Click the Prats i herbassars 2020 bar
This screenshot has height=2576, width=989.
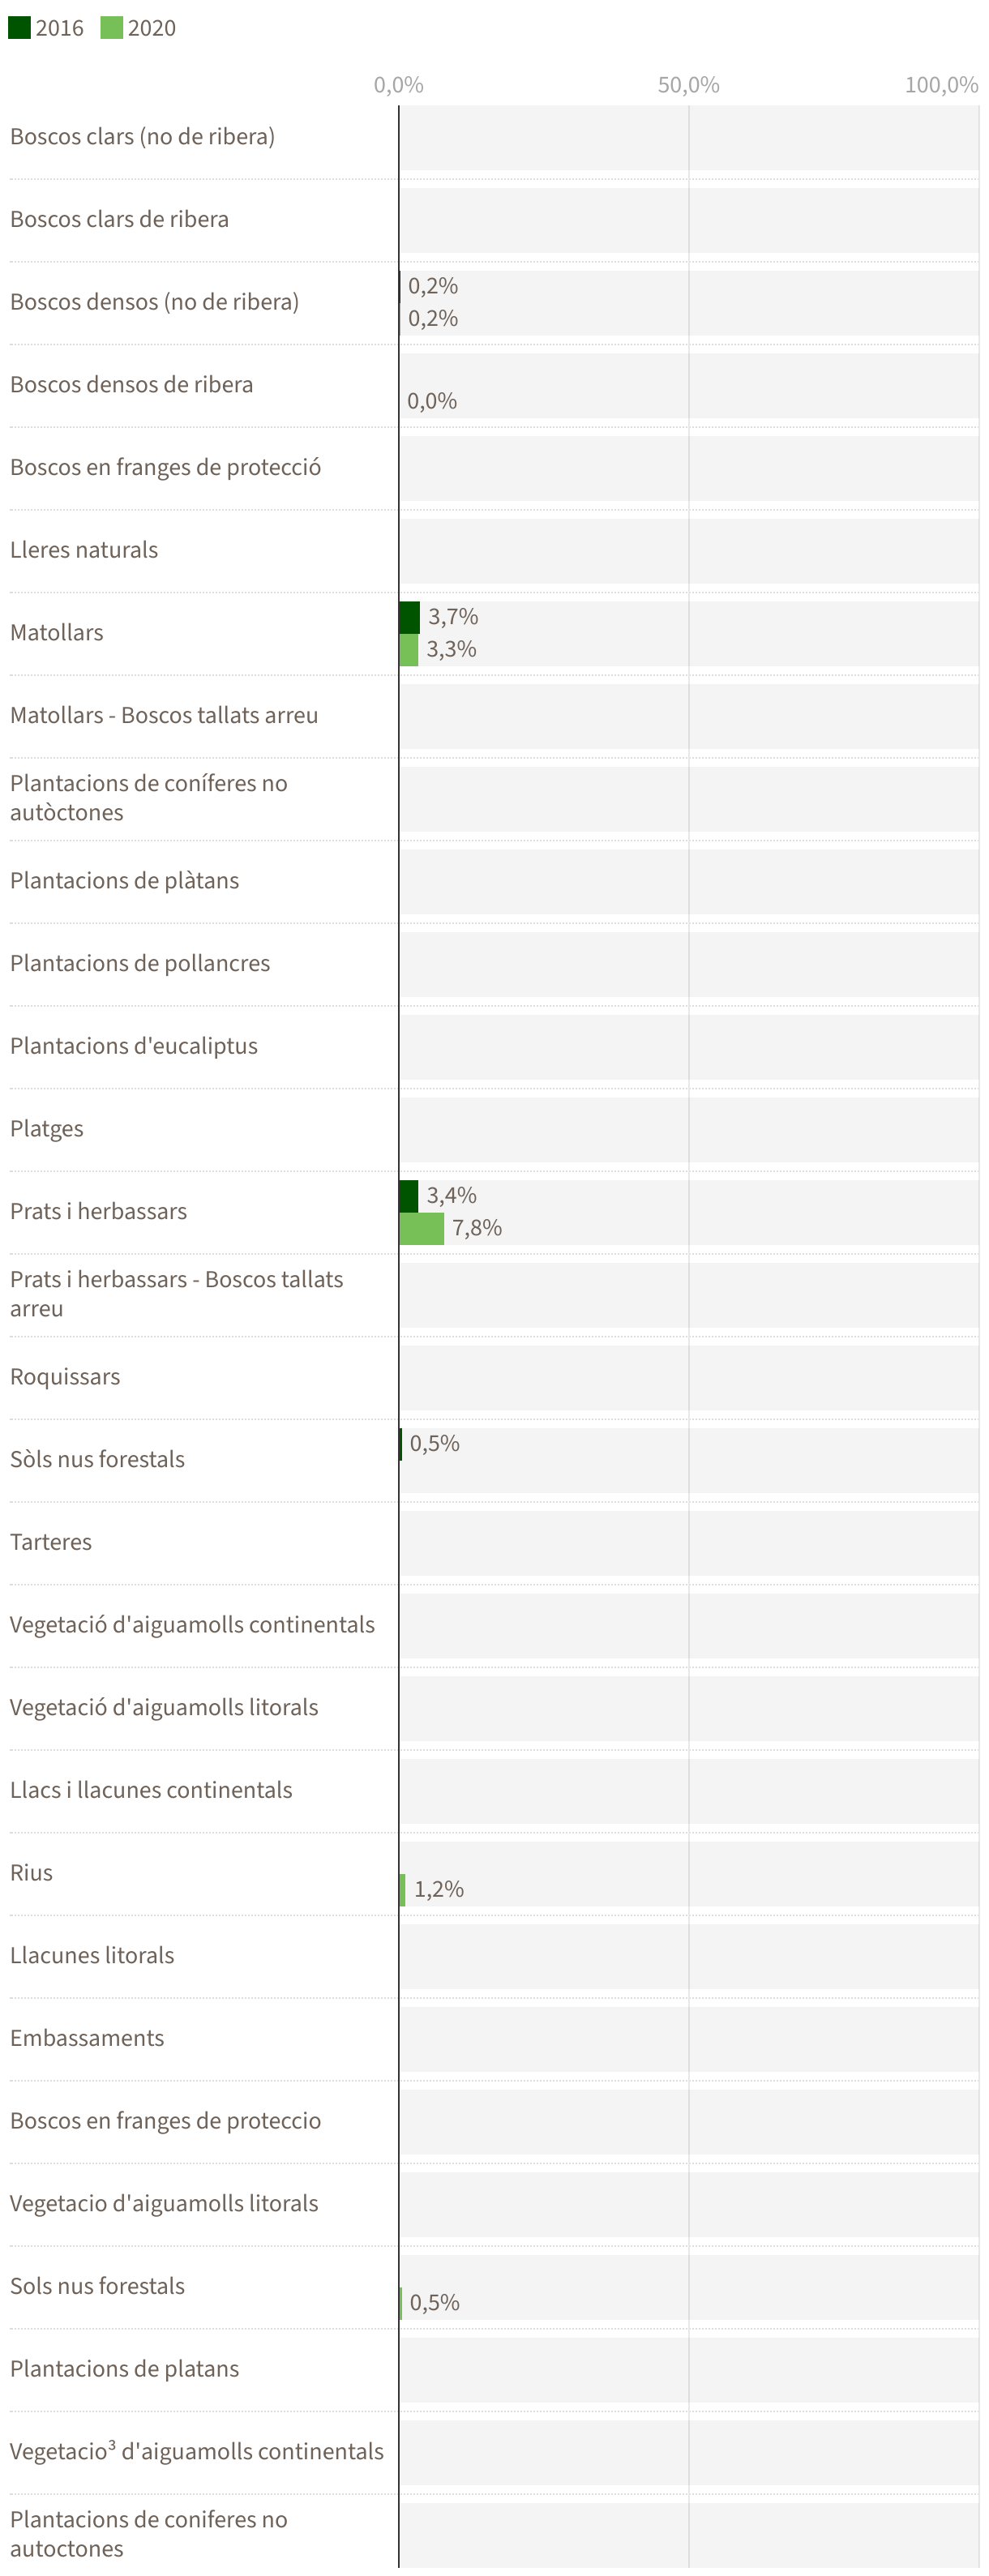[x=421, y=1229]
